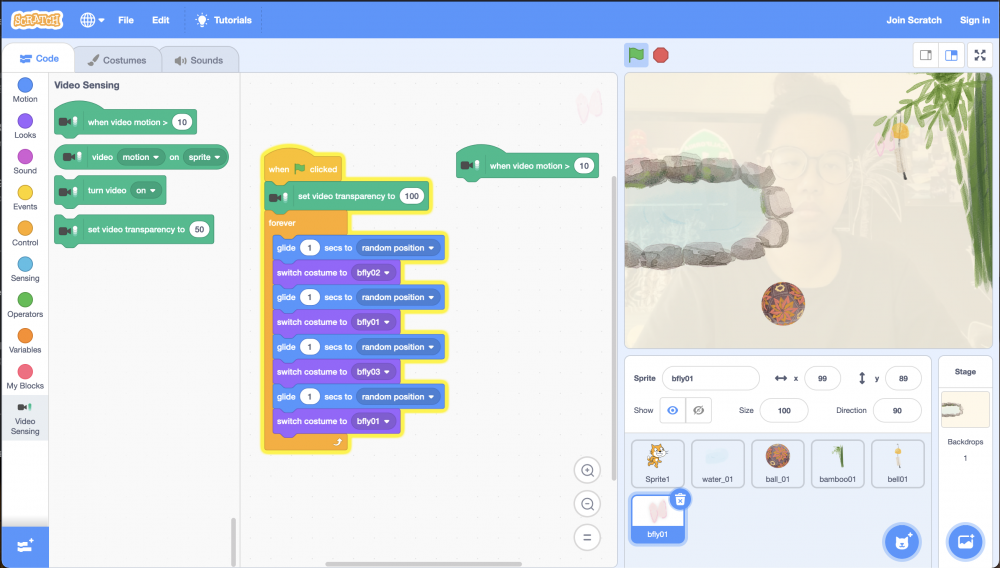Open the File menu
1000x568 pixels.
[x=126, y=20]
